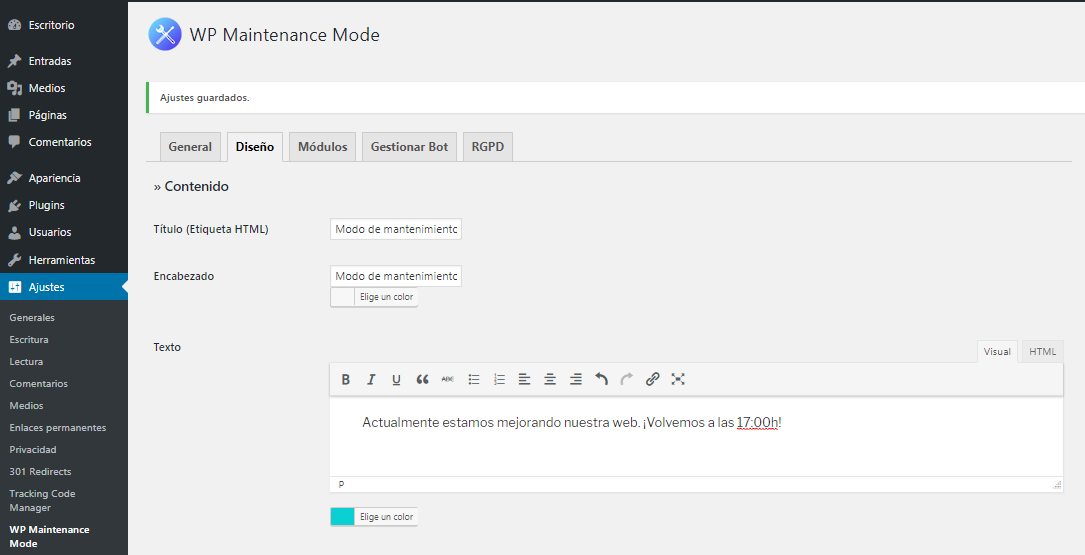The height and width of the screenshot is (555, 1085).
Task: Open Plugins plug icon in sidebar
Action: pos(15,206)
